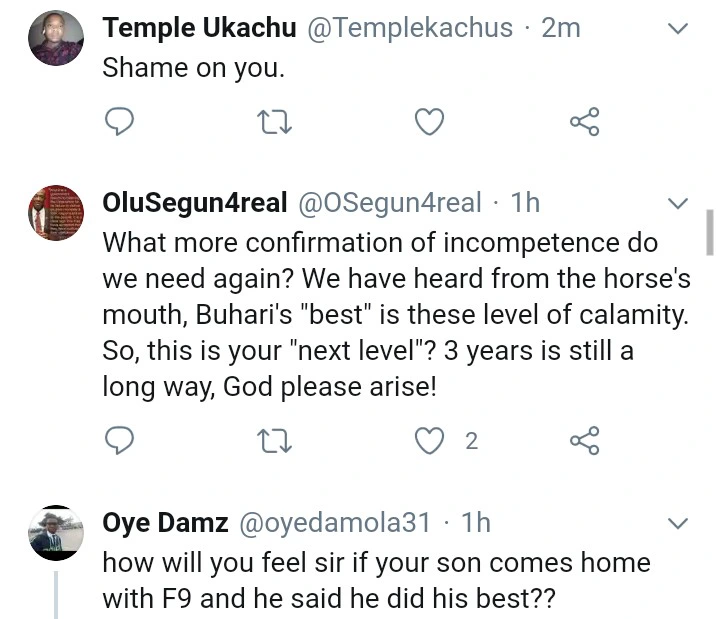Reply to OluSegun4real's tweet
This screenshot has width=720, height=619.
coord(120,439)
